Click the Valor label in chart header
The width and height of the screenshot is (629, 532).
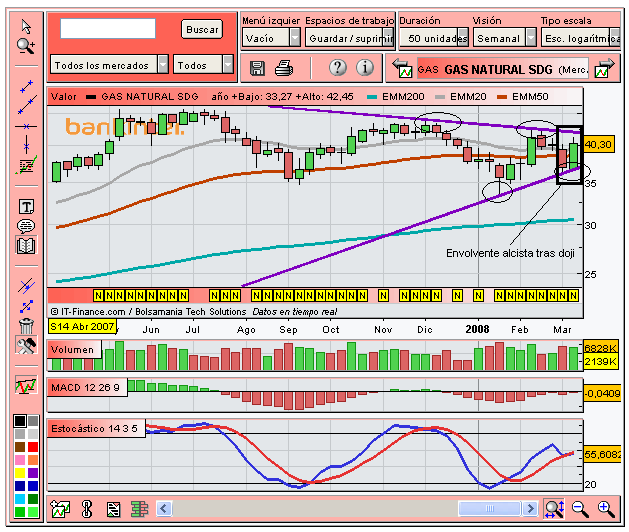point(64,97)
